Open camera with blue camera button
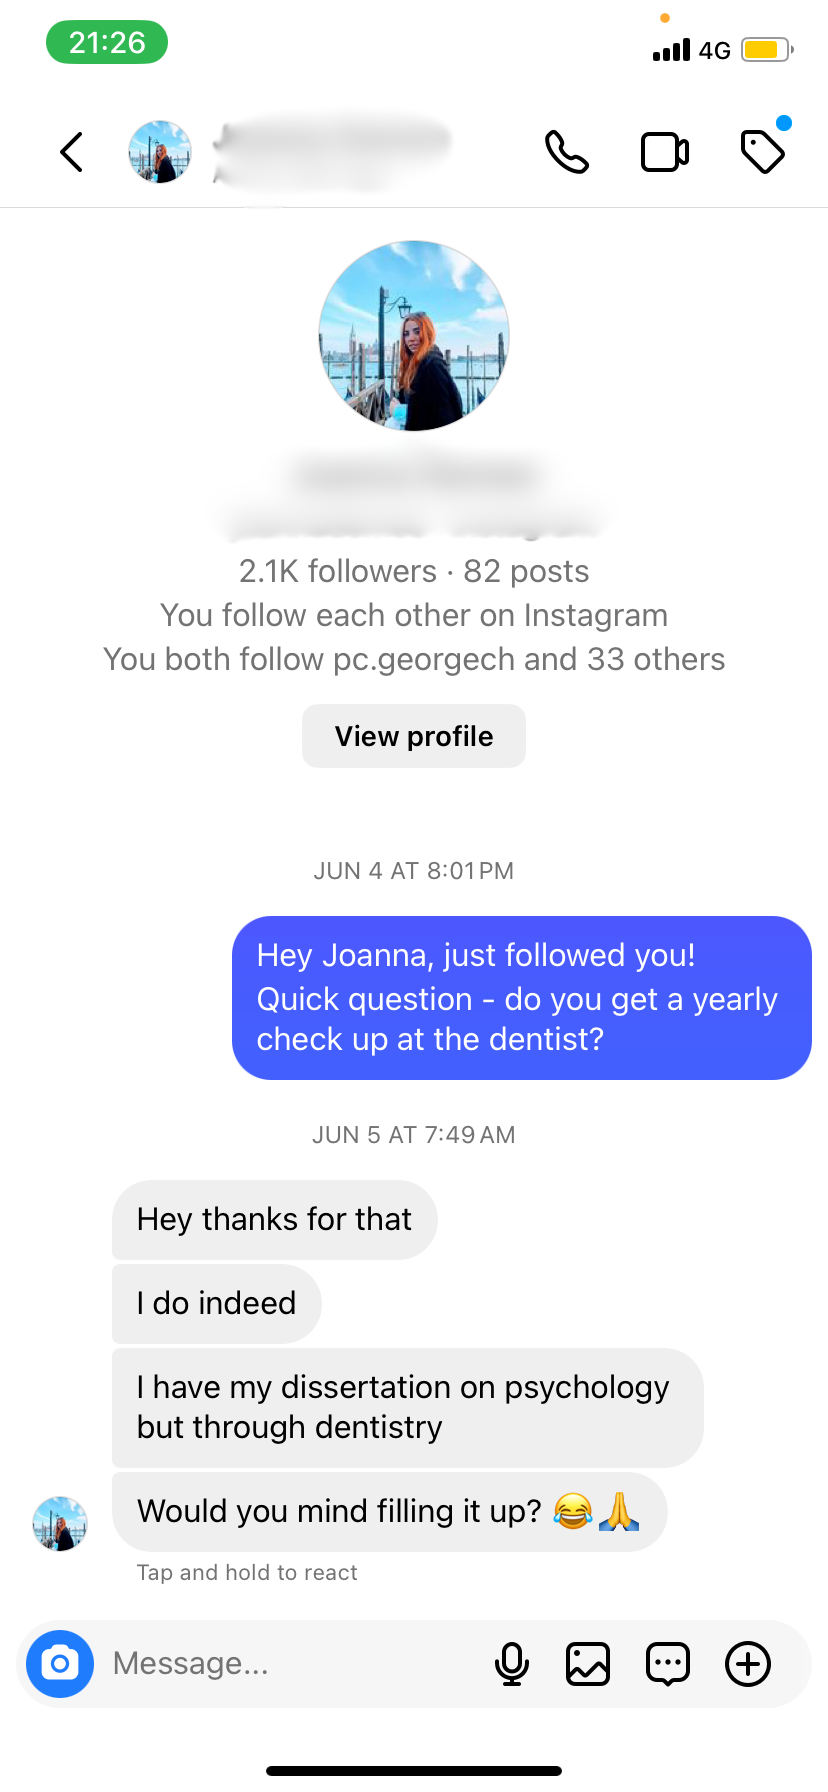The width and height of the screenshot is (828, 1792). (x=60, y=1664)
